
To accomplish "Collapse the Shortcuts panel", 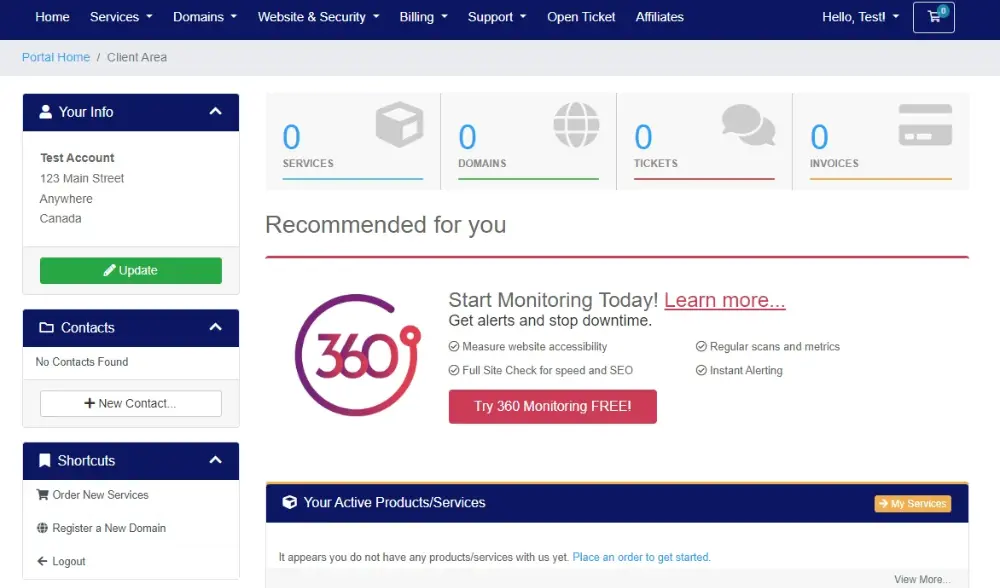I will 215,461.
